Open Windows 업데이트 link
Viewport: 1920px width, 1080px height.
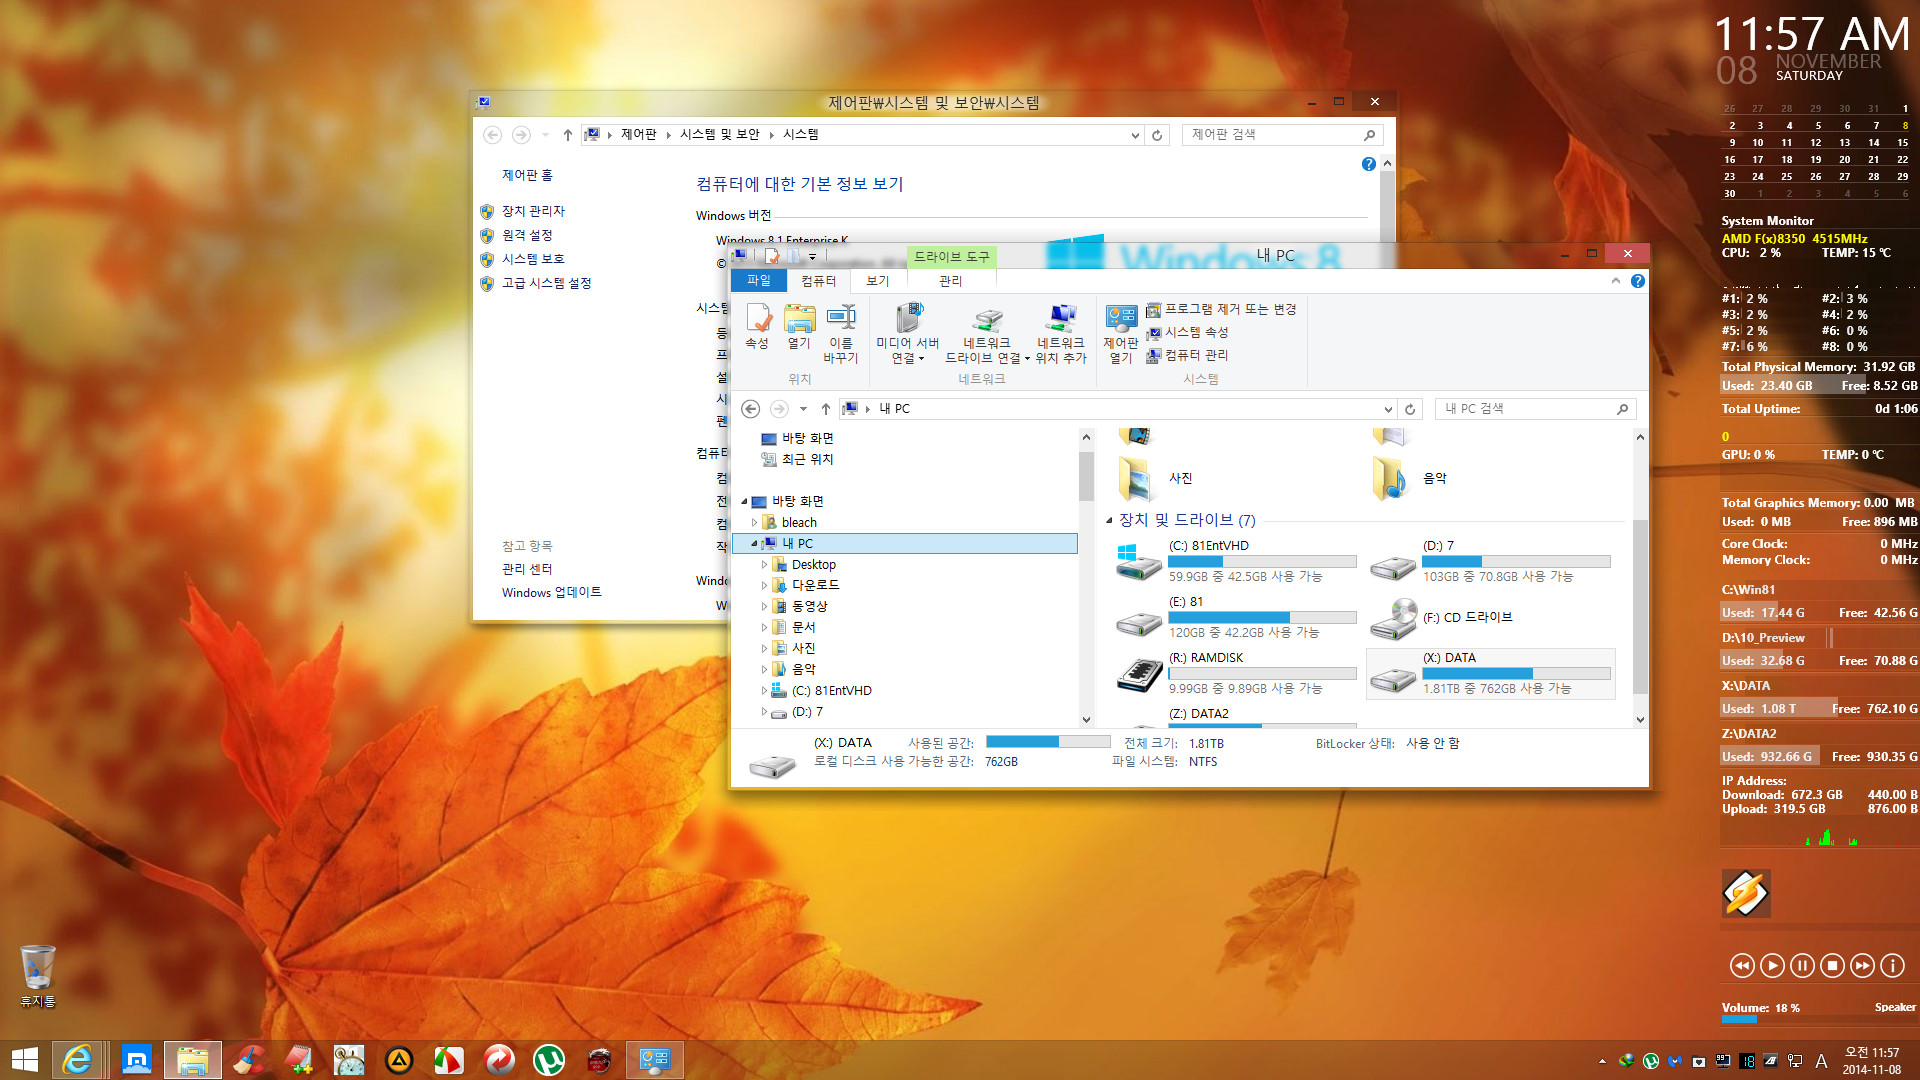(551, 592)
